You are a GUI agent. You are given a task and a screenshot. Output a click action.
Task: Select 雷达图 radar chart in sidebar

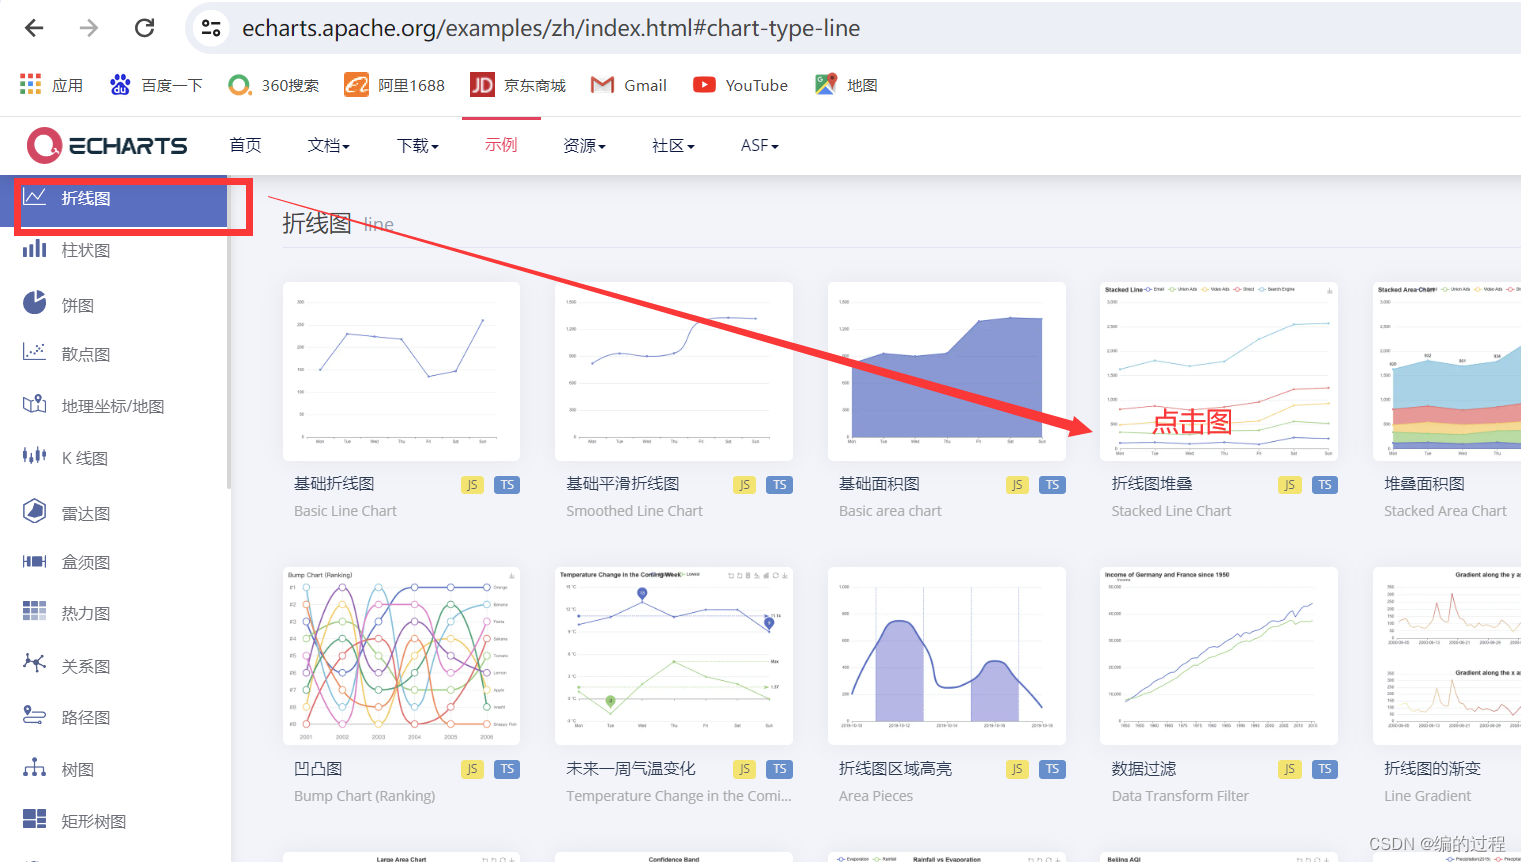point(114,513)
